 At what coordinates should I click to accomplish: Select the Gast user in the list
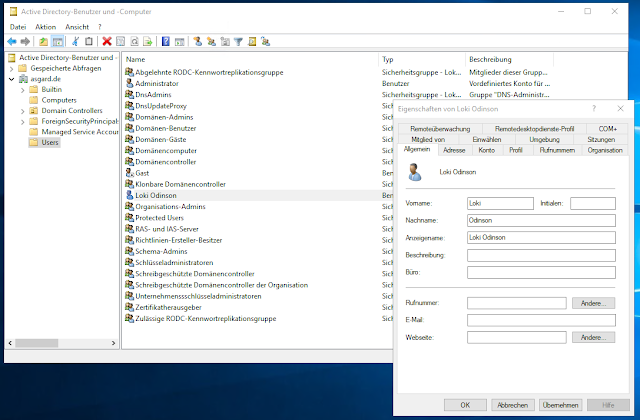(142, 173)
